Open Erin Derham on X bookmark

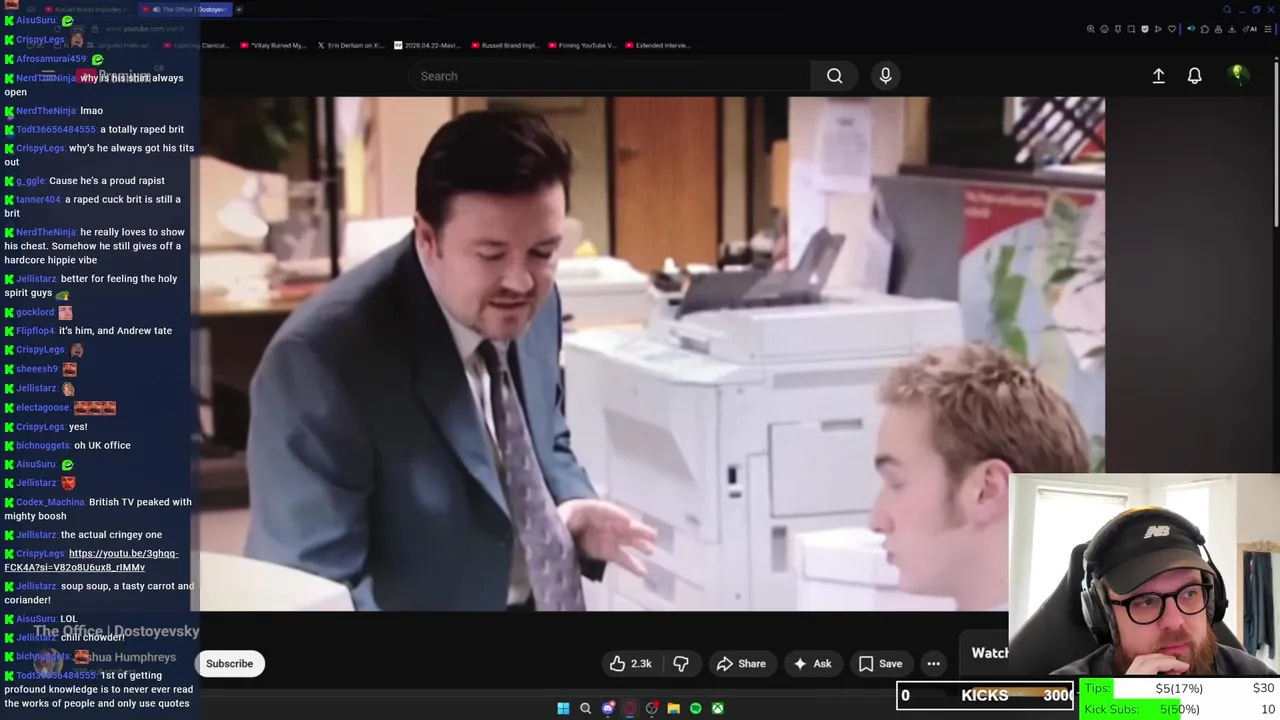pos(351,45)
